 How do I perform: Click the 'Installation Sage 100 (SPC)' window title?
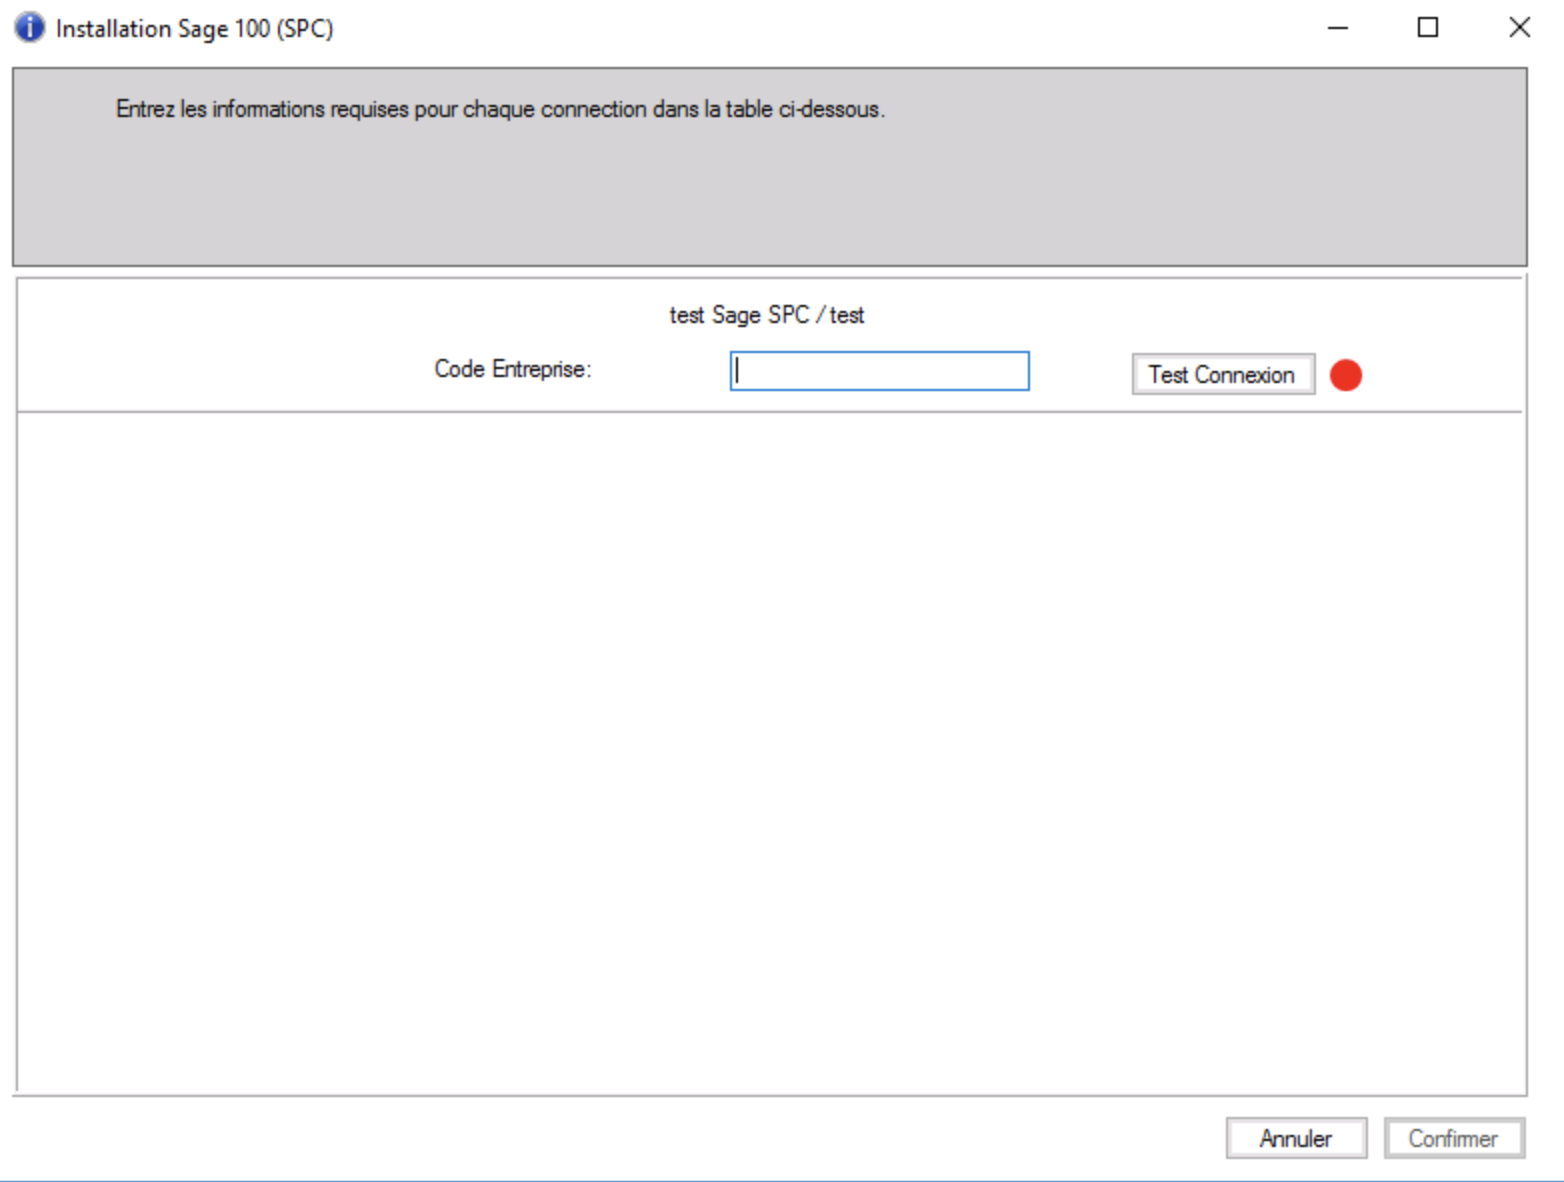(x=194, y=29)
